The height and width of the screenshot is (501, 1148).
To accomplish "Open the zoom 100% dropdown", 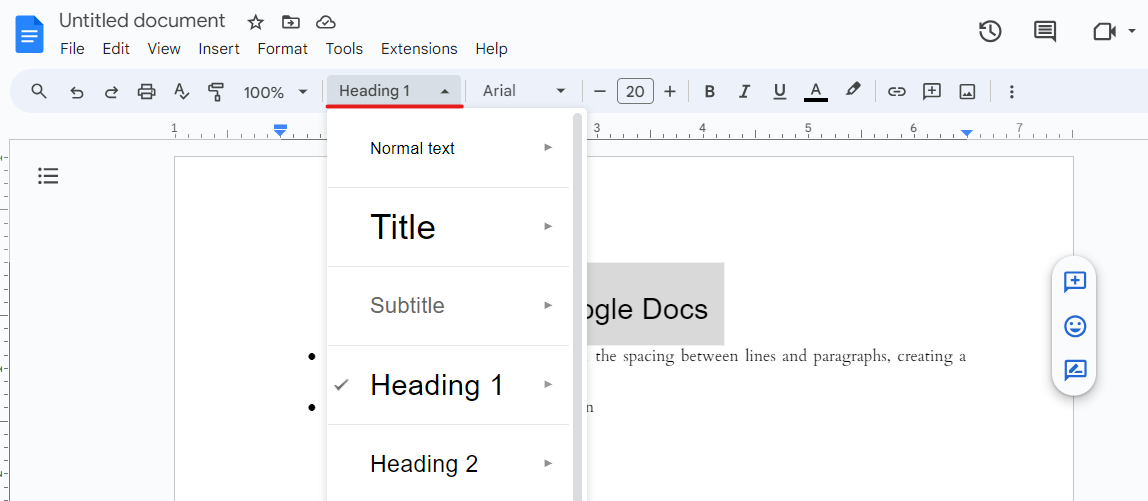I will tap(275, 92).
